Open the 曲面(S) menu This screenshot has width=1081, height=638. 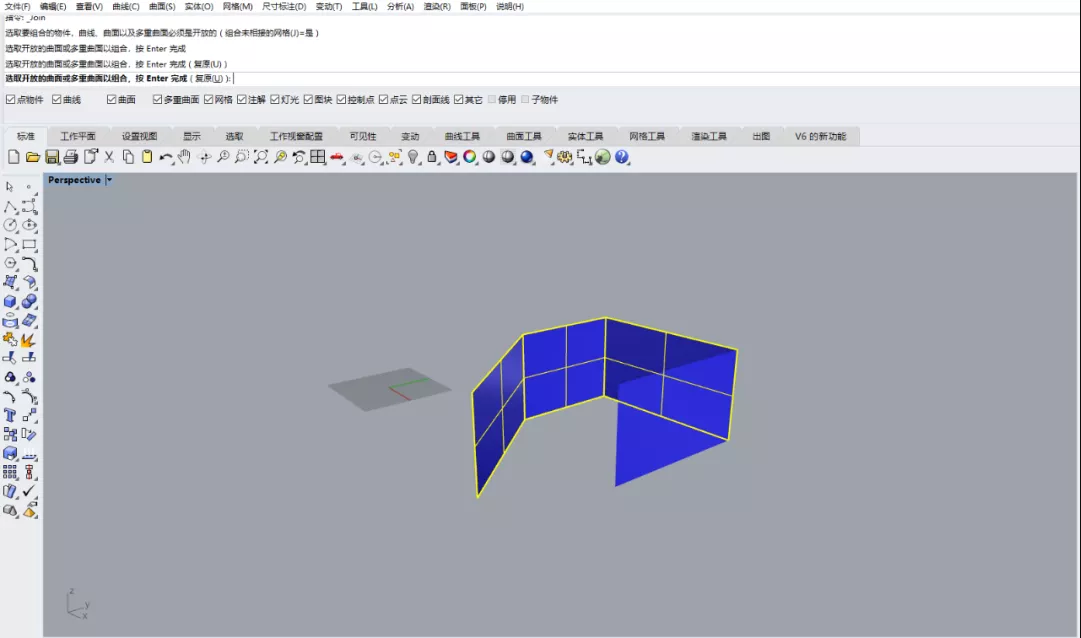click(x=162, y=6)
